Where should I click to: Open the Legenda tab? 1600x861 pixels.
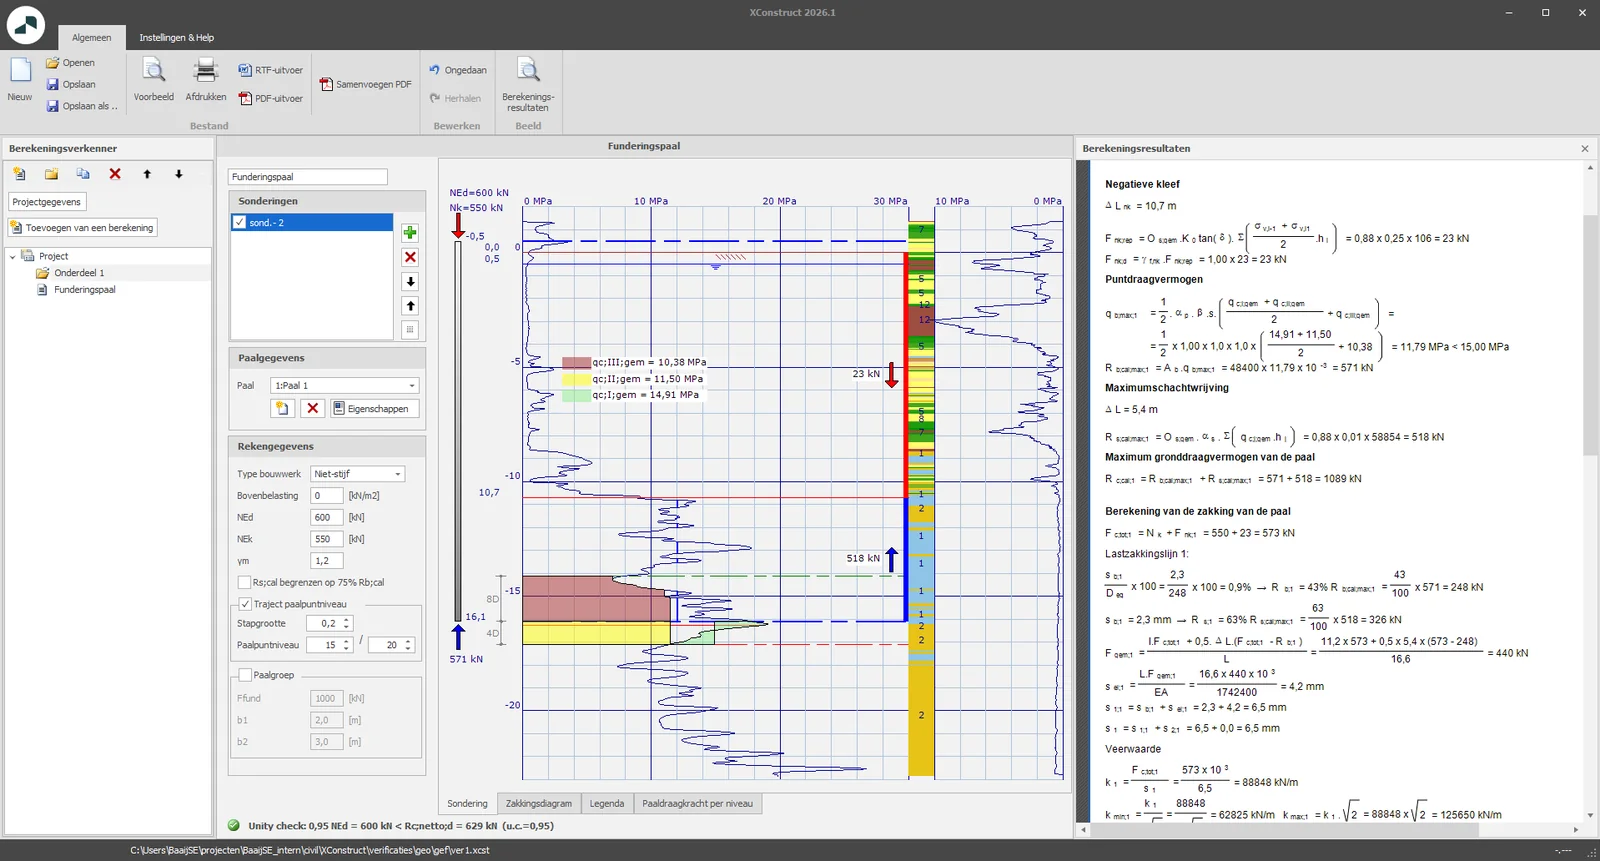pos(606,803)
